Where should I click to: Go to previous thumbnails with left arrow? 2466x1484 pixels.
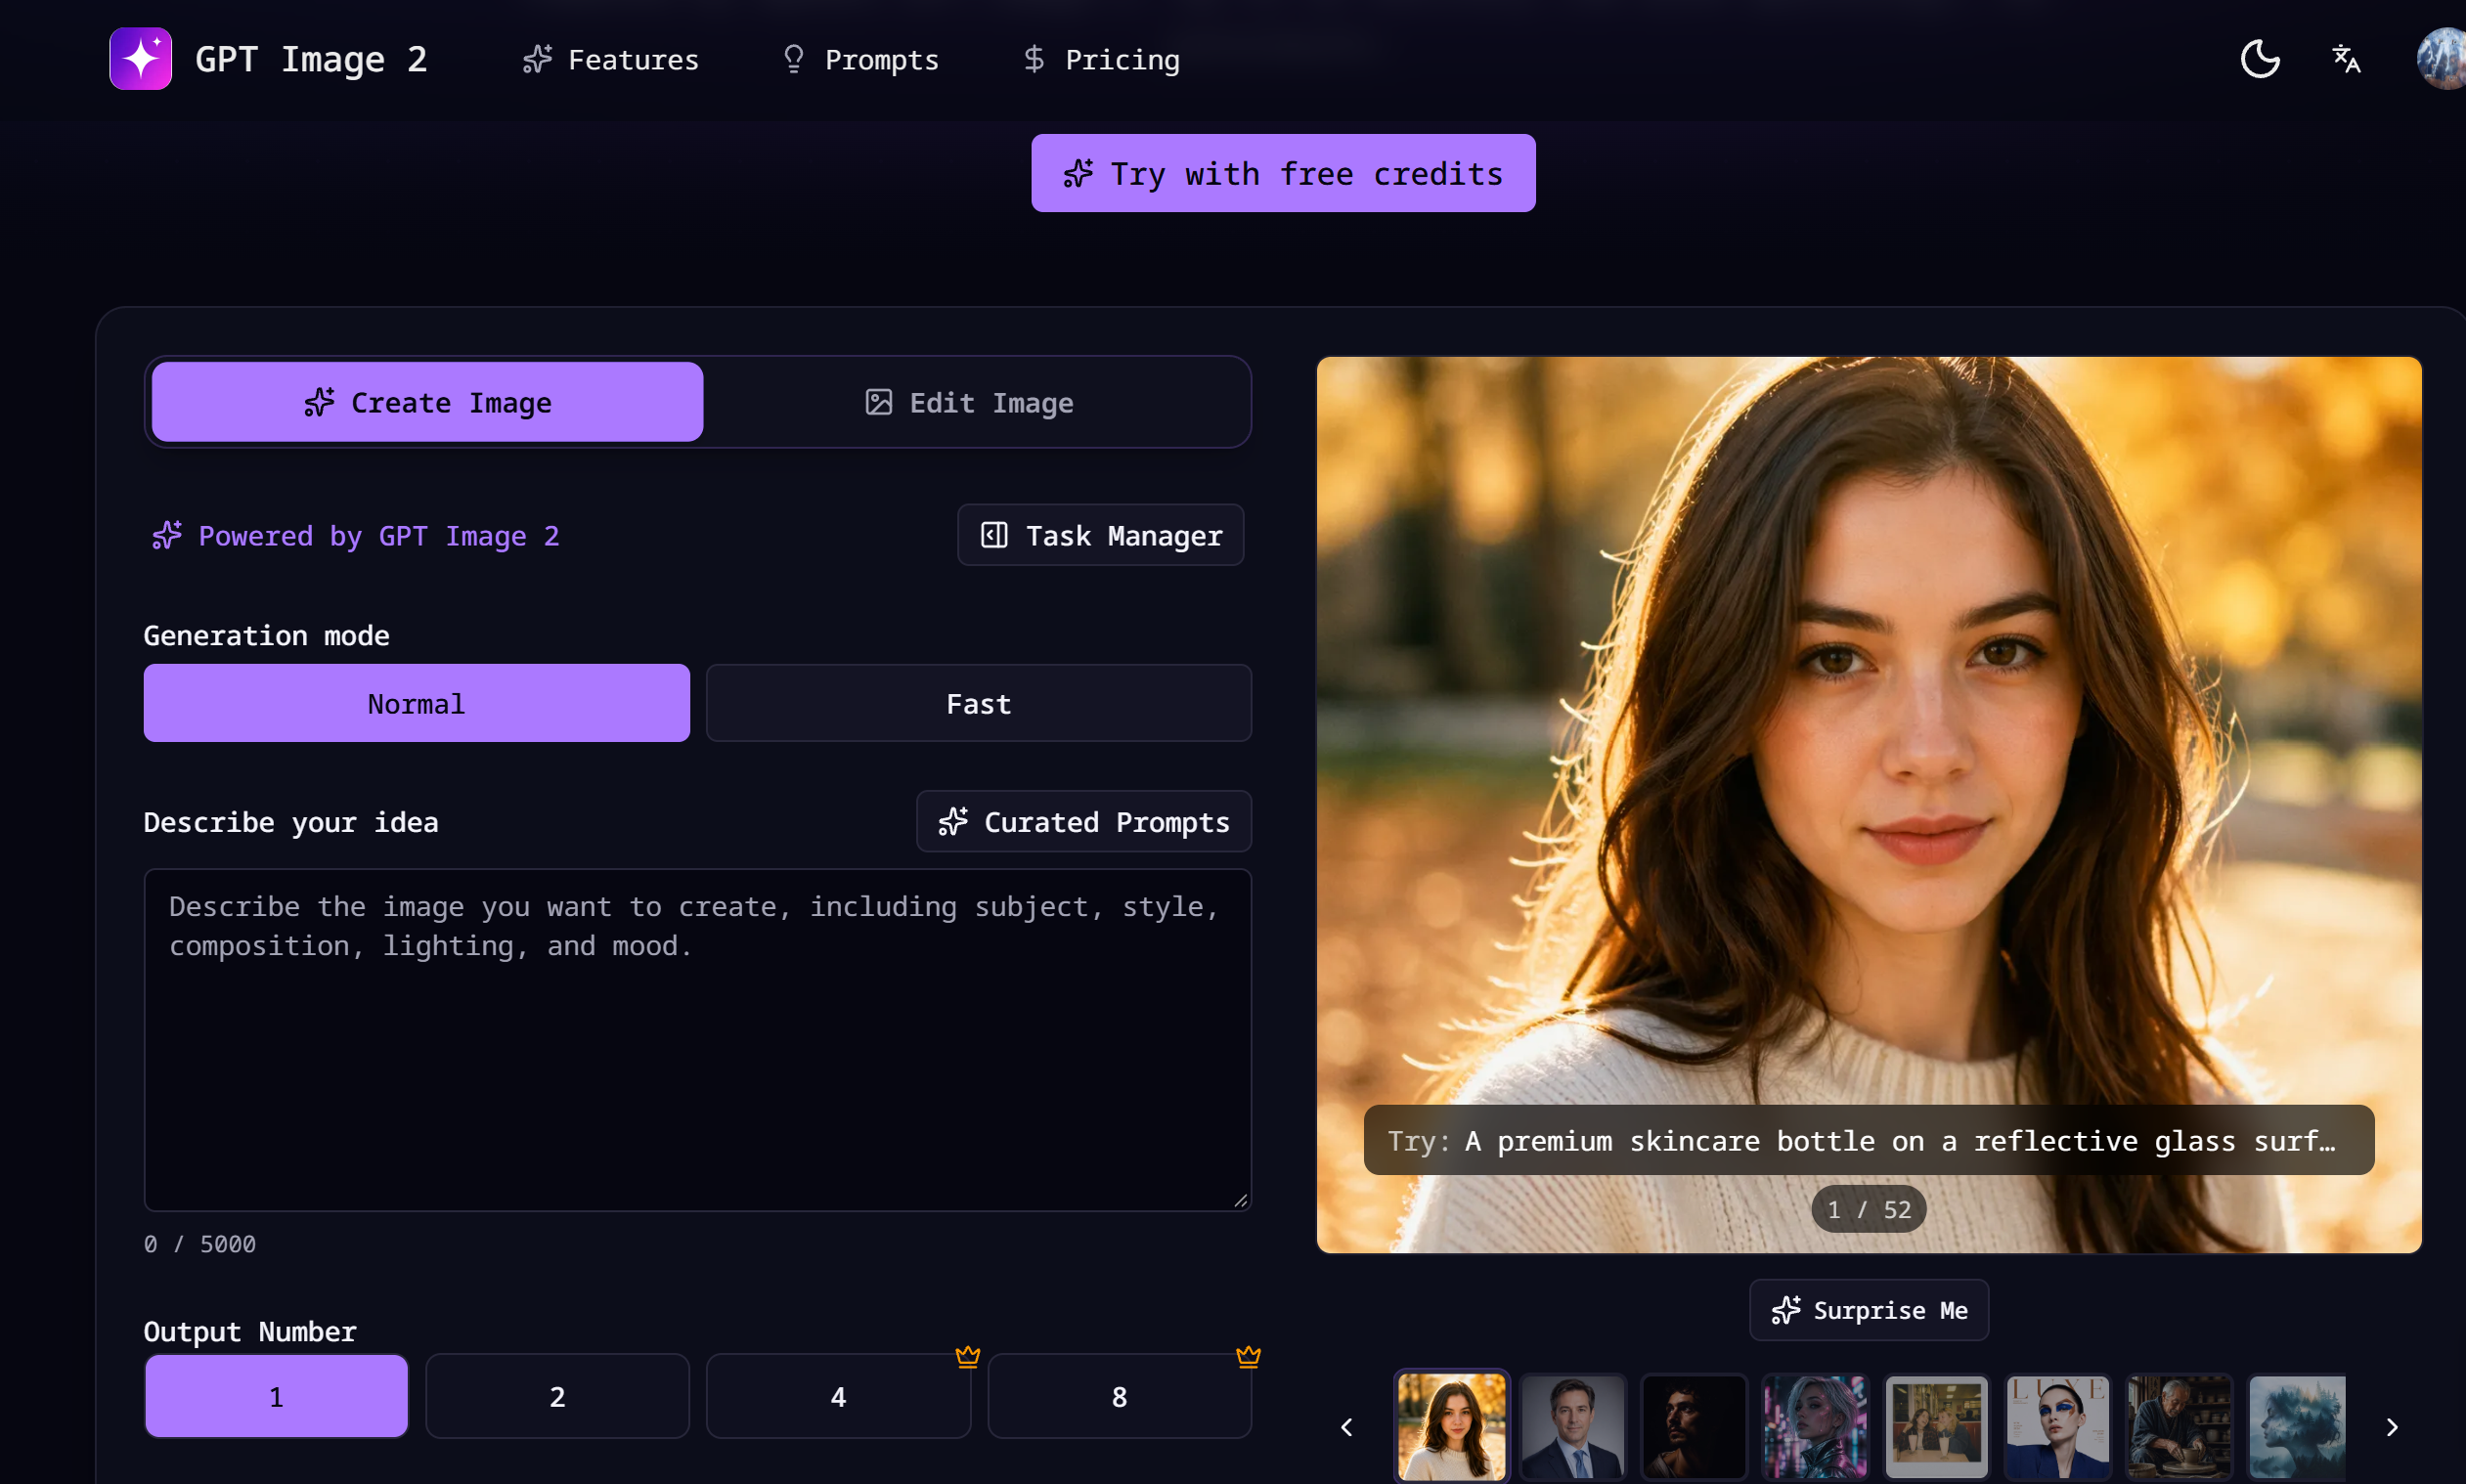(1346, 1427)
